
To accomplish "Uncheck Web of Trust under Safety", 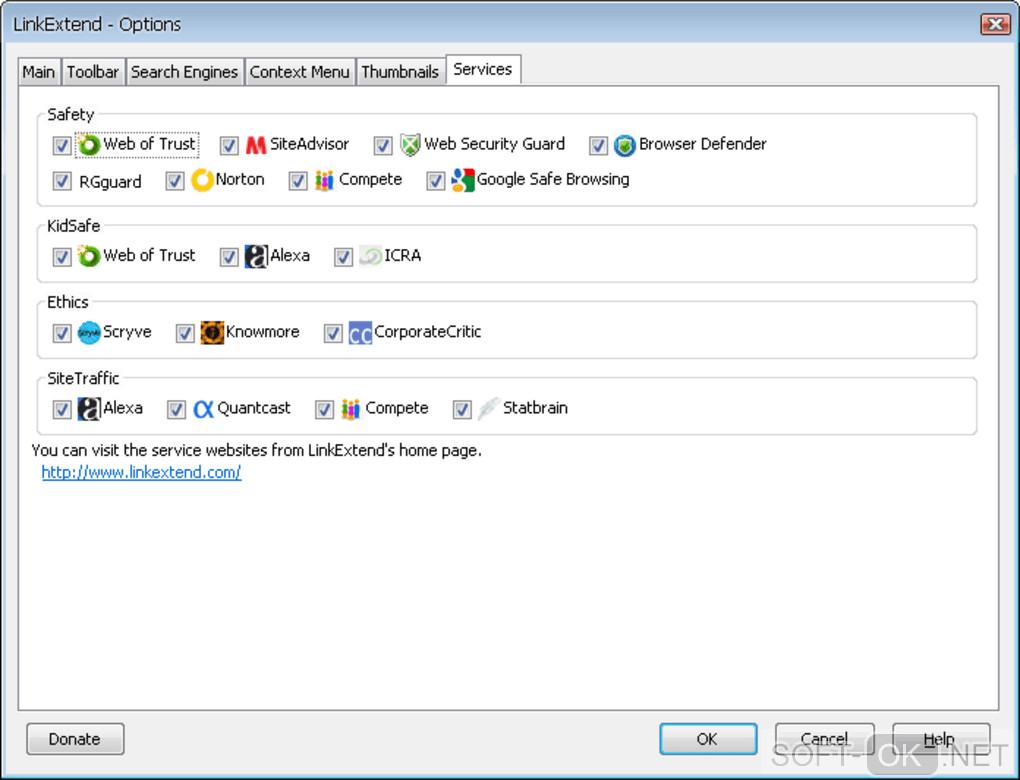I will click(62, 145).
